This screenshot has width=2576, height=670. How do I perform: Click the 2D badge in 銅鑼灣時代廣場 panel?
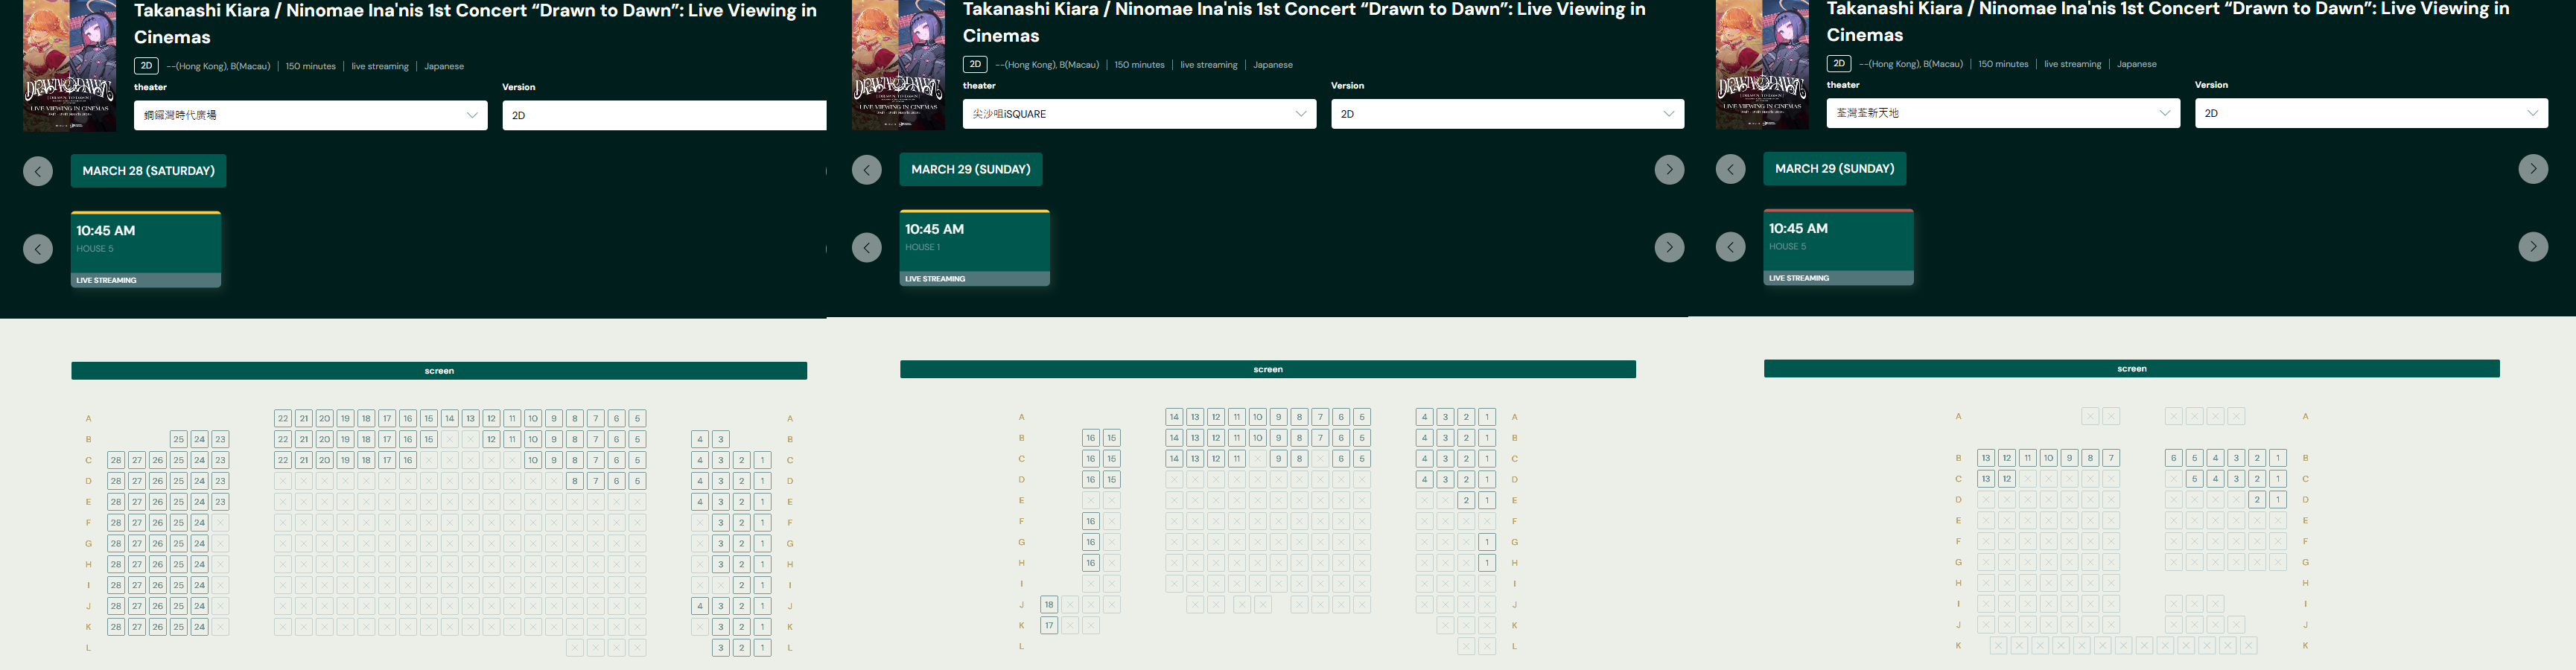(146, 66)
